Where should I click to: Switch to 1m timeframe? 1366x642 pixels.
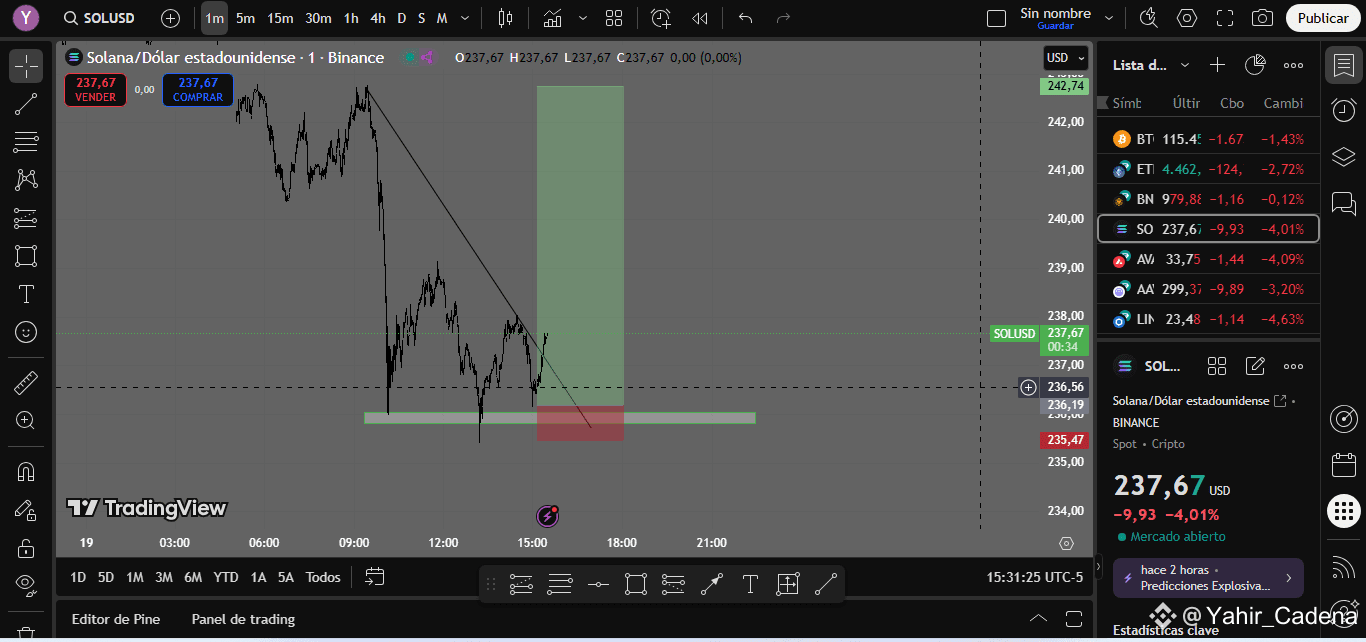point(214,18)
